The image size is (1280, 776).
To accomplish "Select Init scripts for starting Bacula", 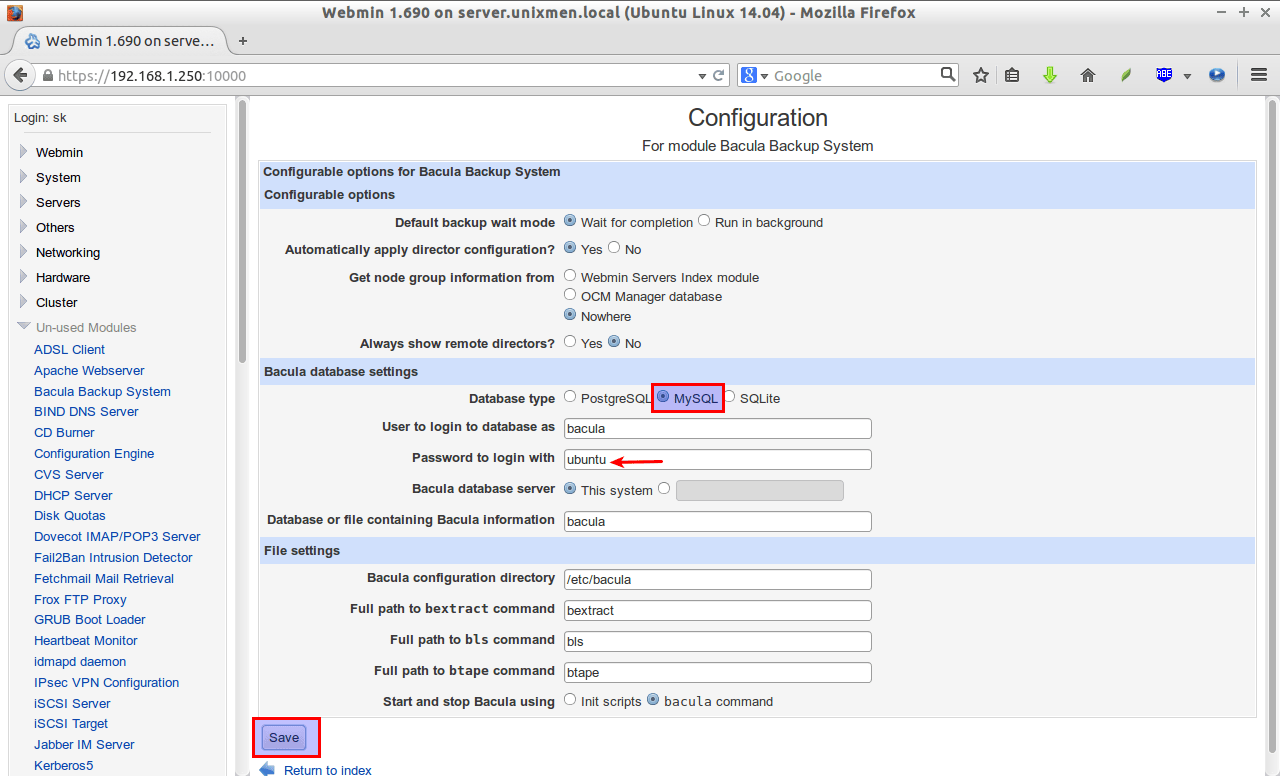I will [x=570, y=700].
